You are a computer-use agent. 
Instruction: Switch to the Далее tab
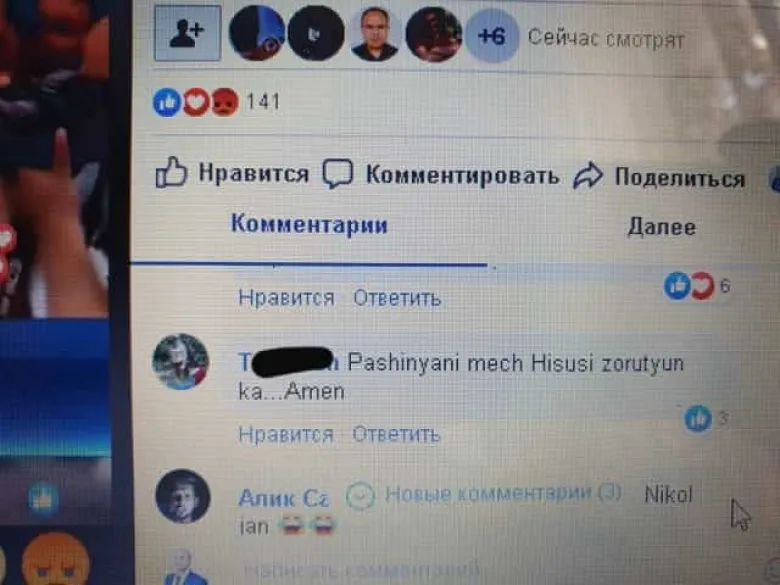click(662, 227)
